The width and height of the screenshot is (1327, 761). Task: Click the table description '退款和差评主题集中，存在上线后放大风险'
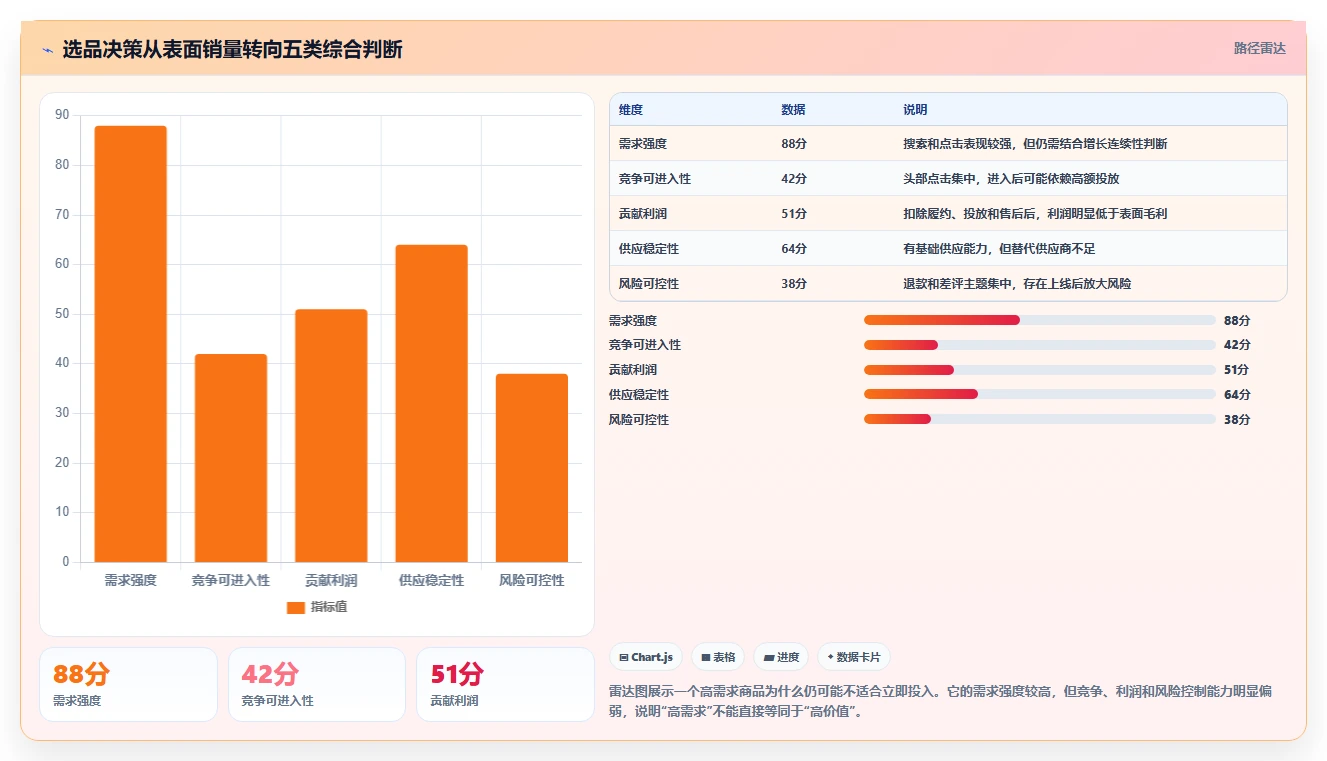point(1017,284)
